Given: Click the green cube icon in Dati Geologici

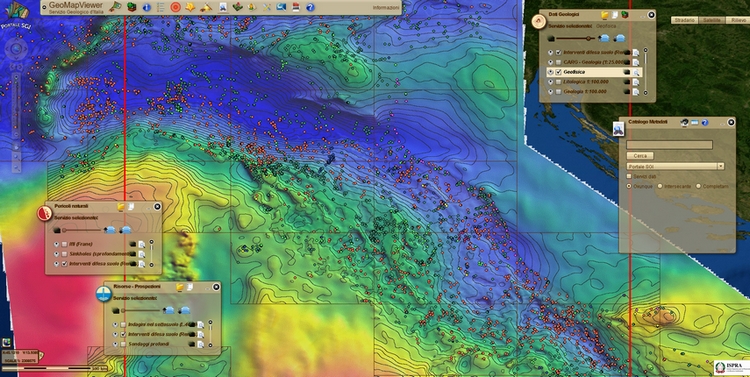Looking at the screenshot, I should click(x=625, y=15).
